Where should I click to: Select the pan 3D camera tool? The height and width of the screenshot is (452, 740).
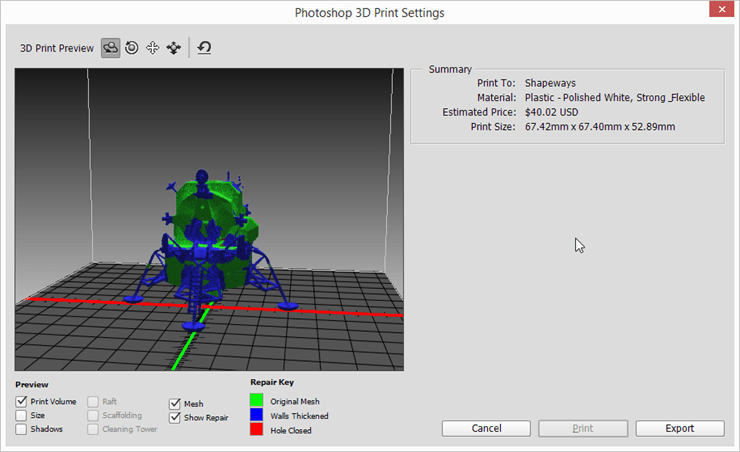(x=152, y=48)
